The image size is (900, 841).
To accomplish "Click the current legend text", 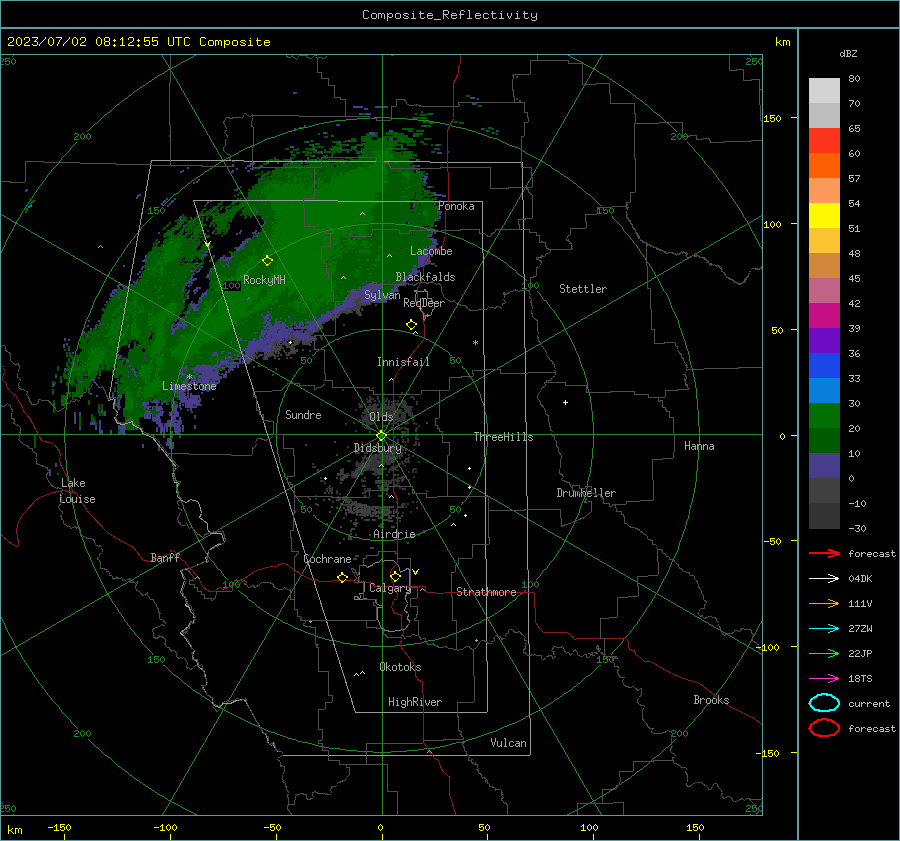I will (869, 703).
